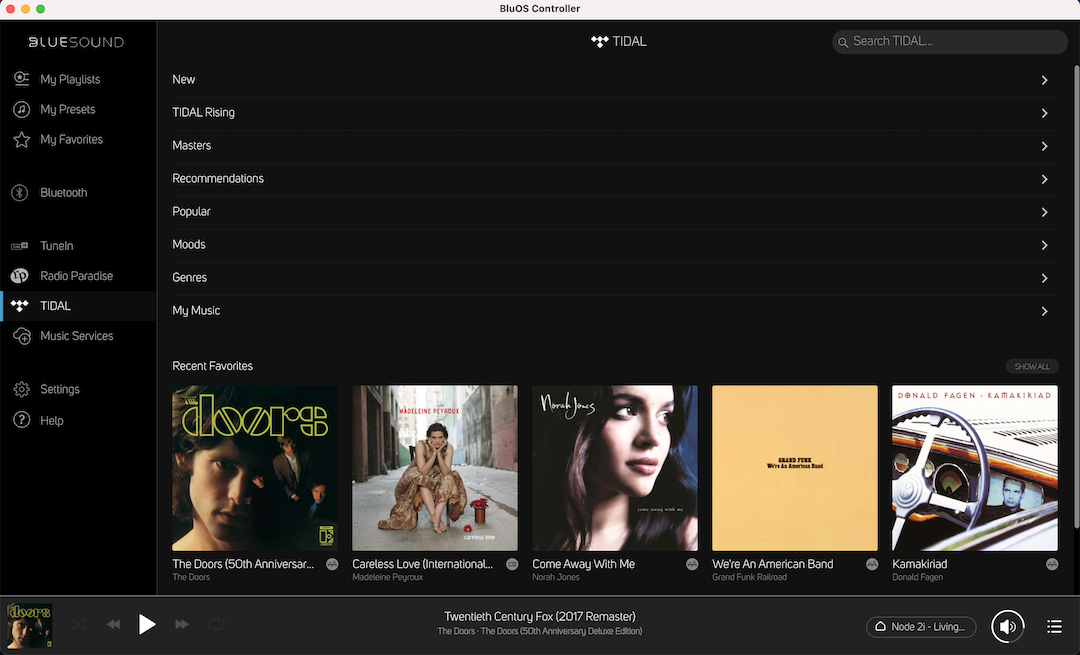Open options icon for Come Away With Me
This screenshot has width=1080, height=655.
click(x=692, y=564)
